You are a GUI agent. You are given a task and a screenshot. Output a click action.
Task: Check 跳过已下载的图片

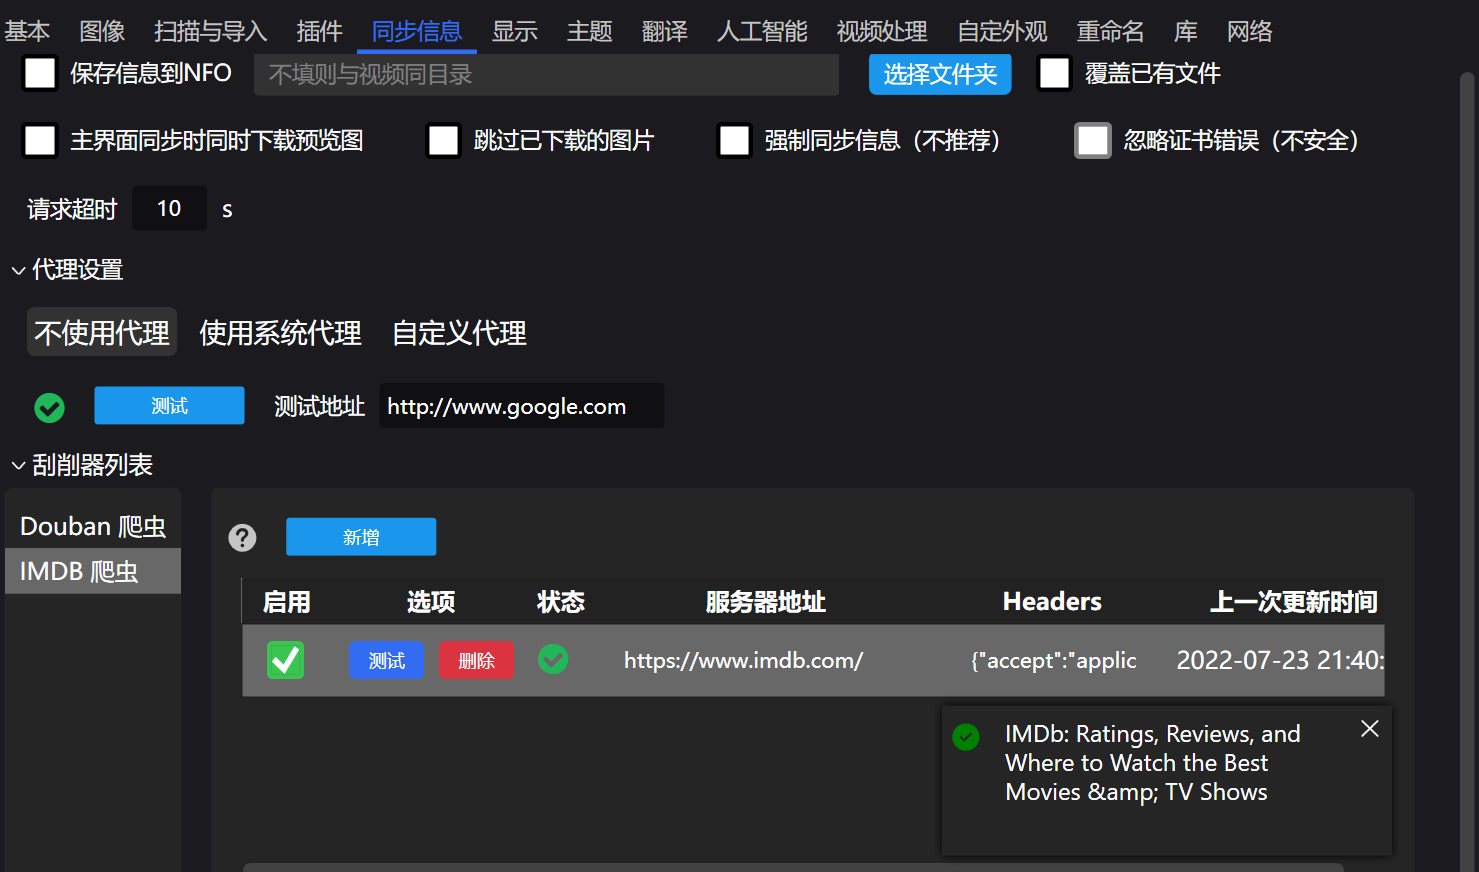pyautogui.click(x=443, y=140)
